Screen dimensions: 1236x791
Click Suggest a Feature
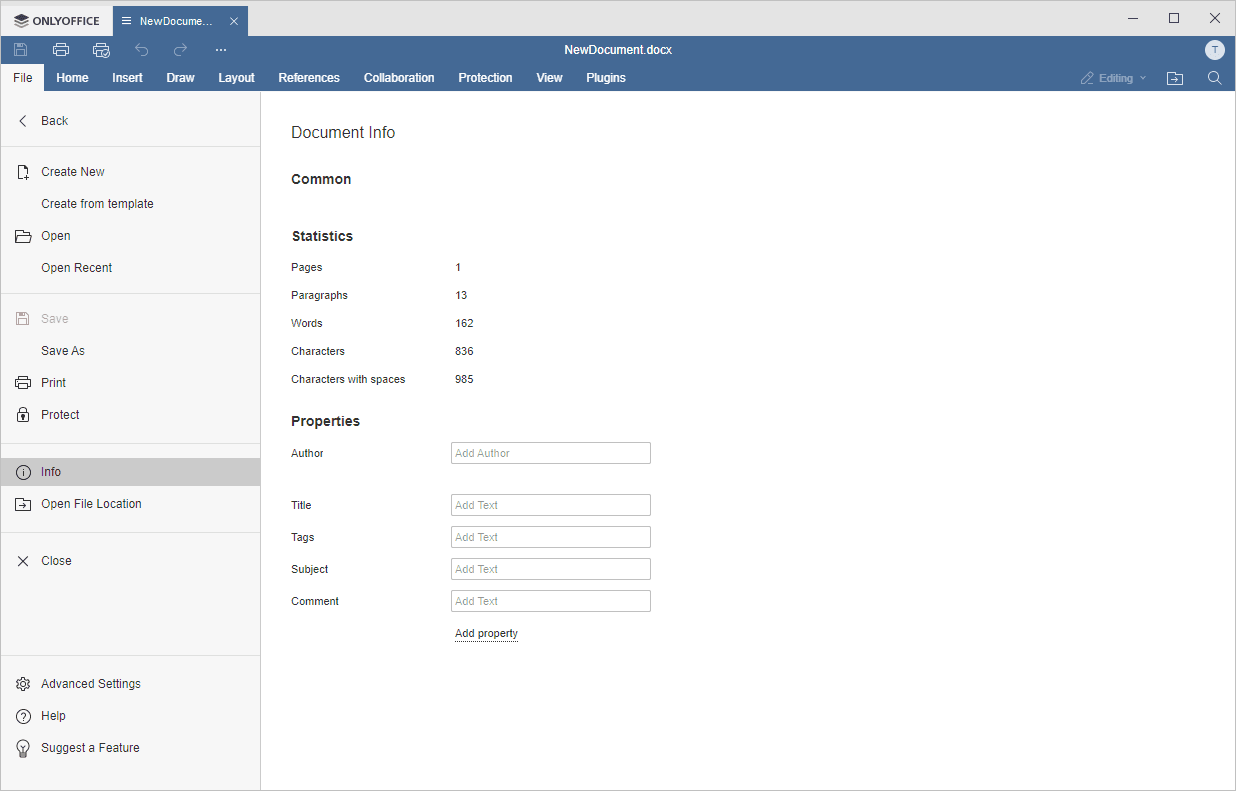pyautogui.click(x=90, y=748)
